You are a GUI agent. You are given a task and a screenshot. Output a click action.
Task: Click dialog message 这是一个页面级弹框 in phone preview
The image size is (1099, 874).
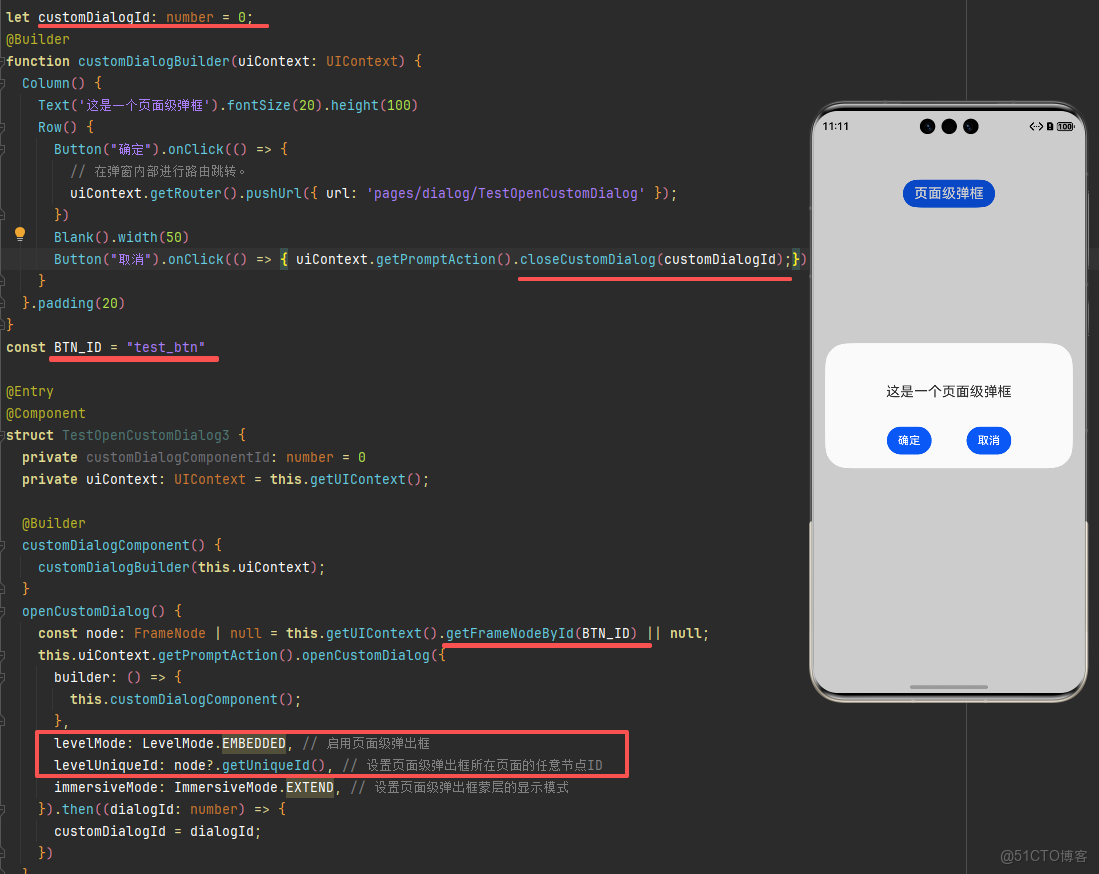(948, 391)
